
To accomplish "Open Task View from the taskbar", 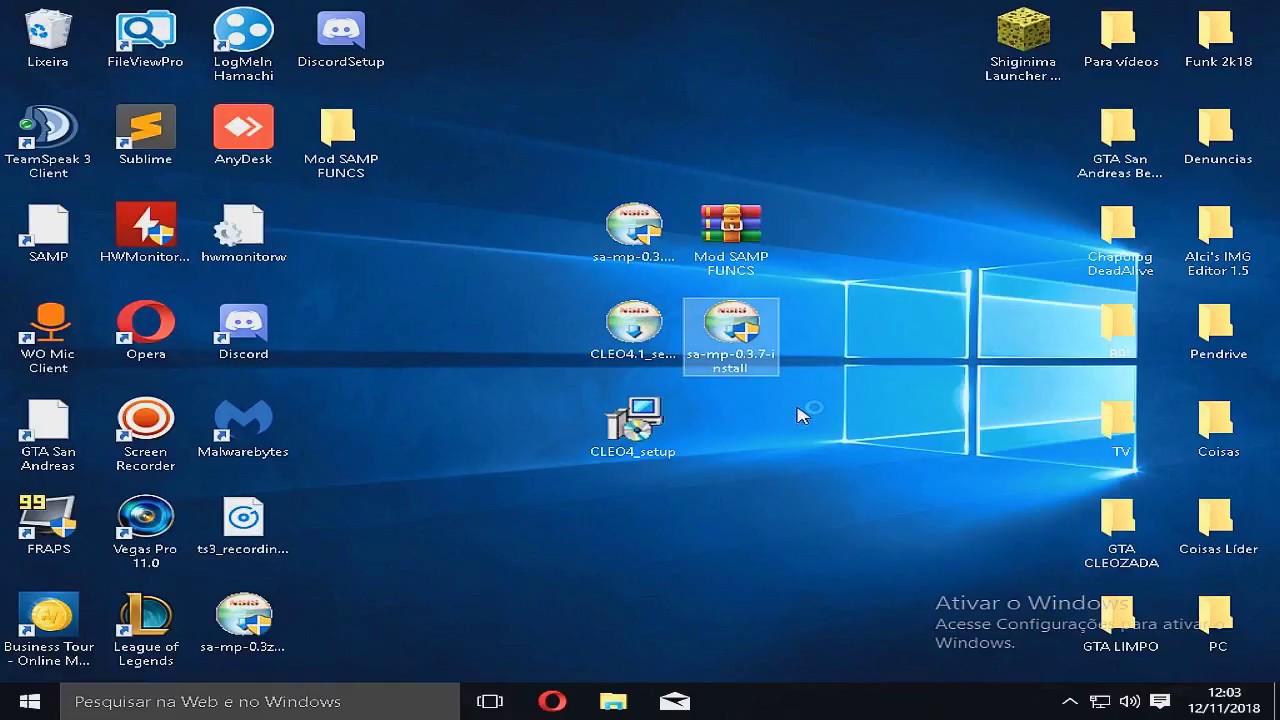I will tap(490, 702).
